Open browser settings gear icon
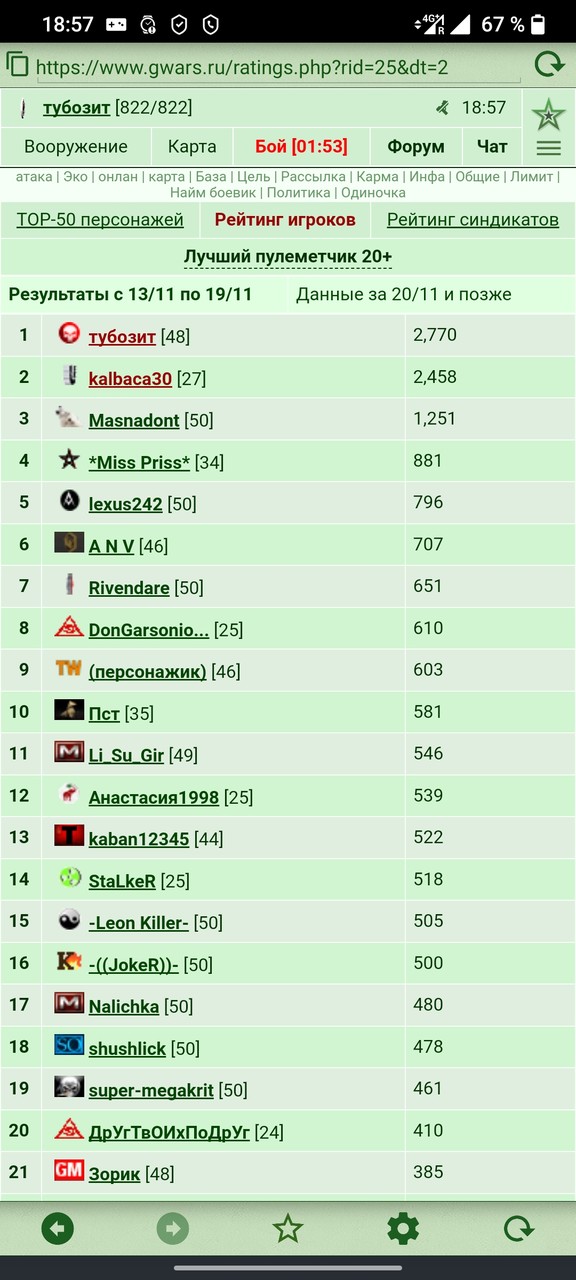 tap(403, 1228)
